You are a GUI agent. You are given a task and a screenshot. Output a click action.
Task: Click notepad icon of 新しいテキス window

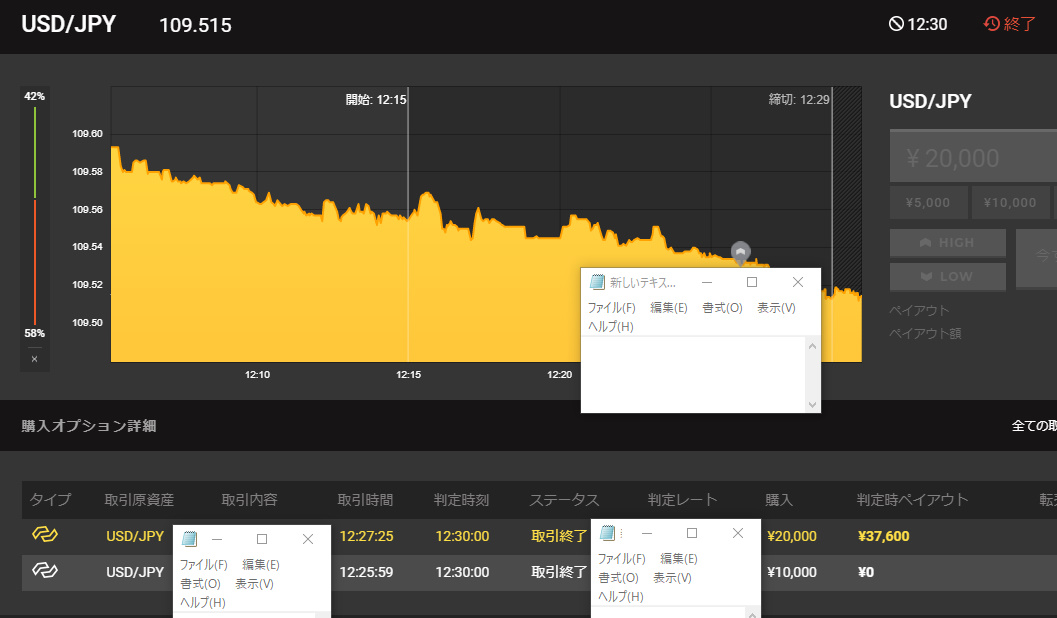coord(597,282)
